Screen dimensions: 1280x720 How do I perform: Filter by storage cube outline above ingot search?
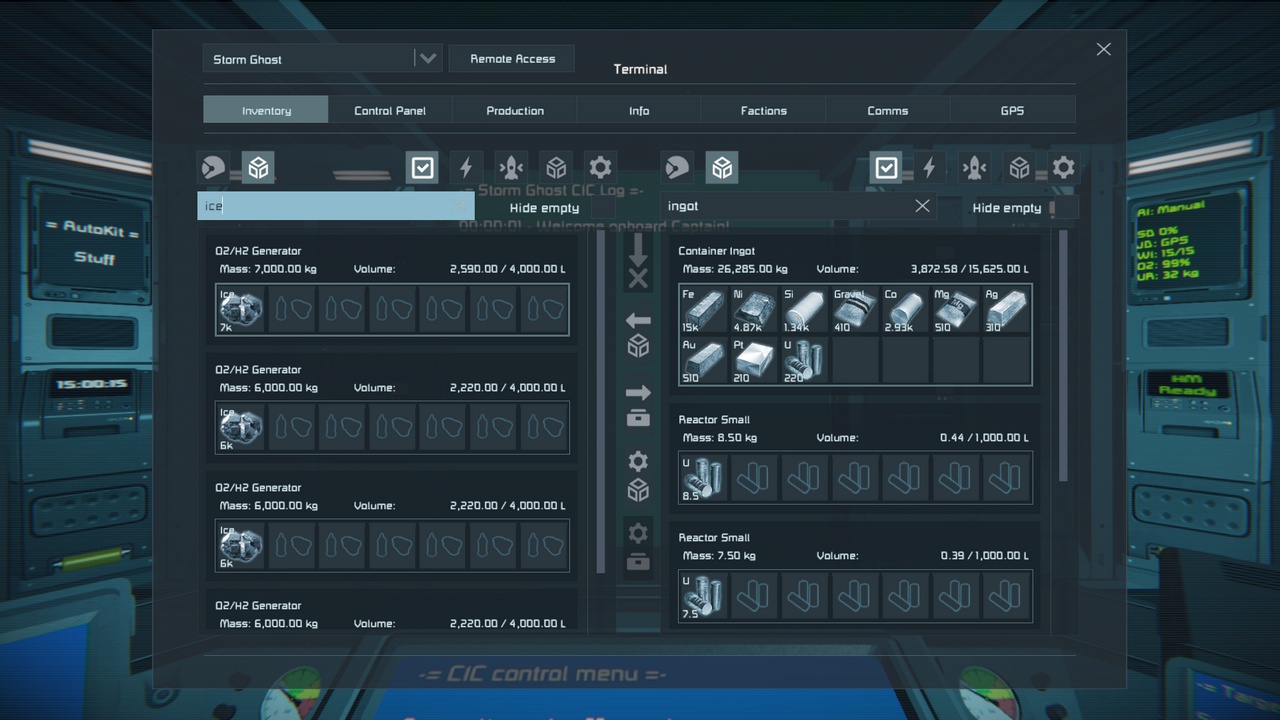[x=1019, y=167]
